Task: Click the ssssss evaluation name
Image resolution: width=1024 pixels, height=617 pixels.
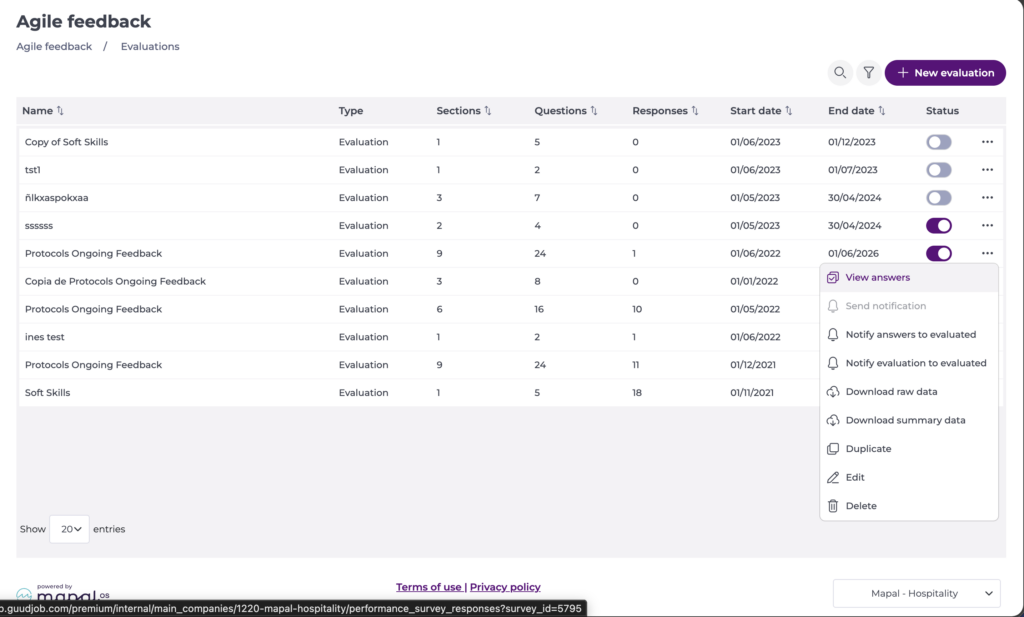Action: pyautogui.click(x=39, y=226)
